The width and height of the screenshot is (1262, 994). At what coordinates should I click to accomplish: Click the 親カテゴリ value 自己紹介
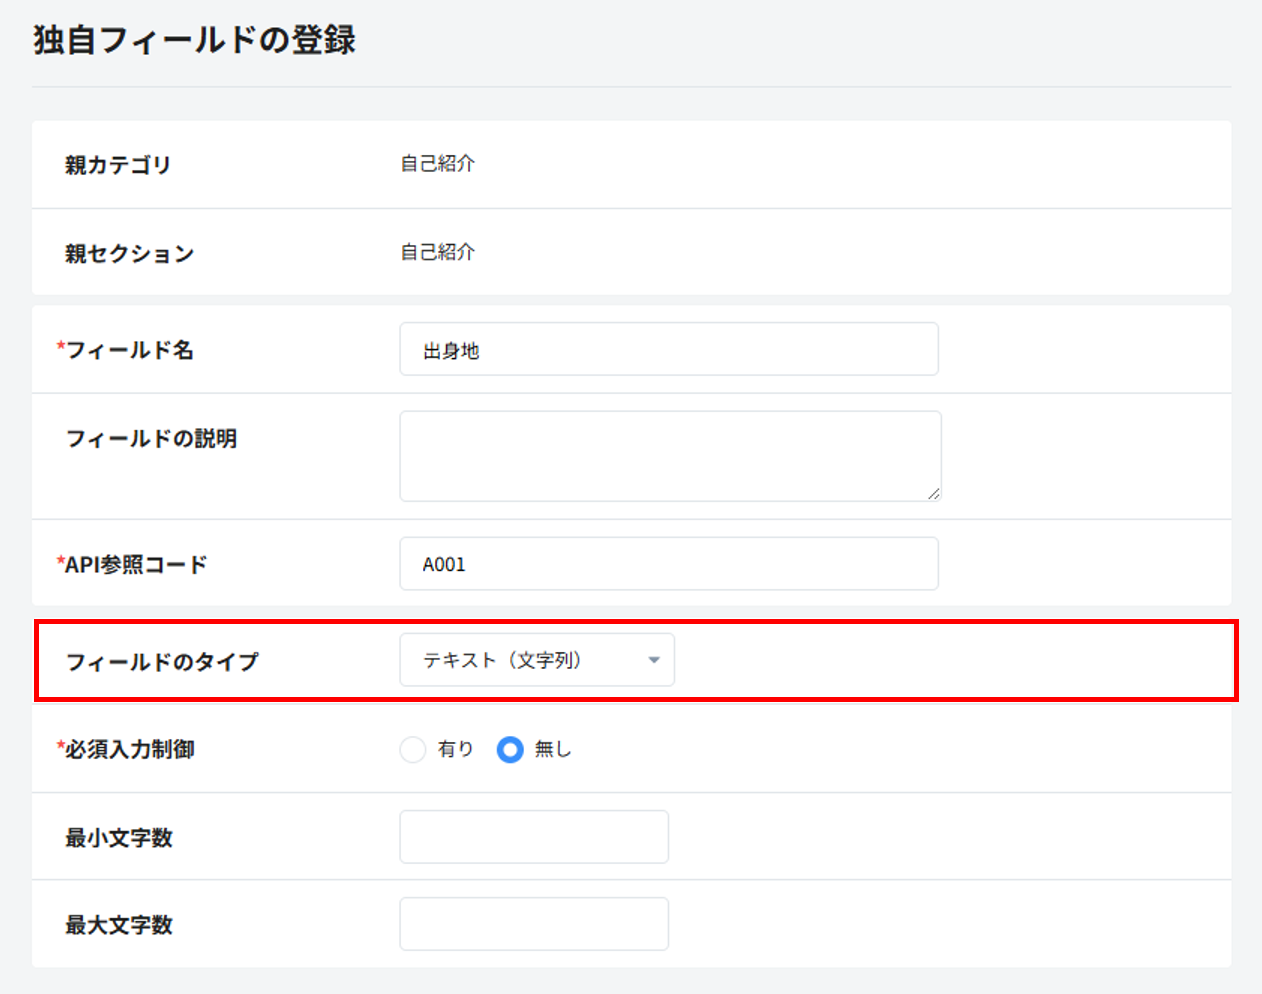438,164
